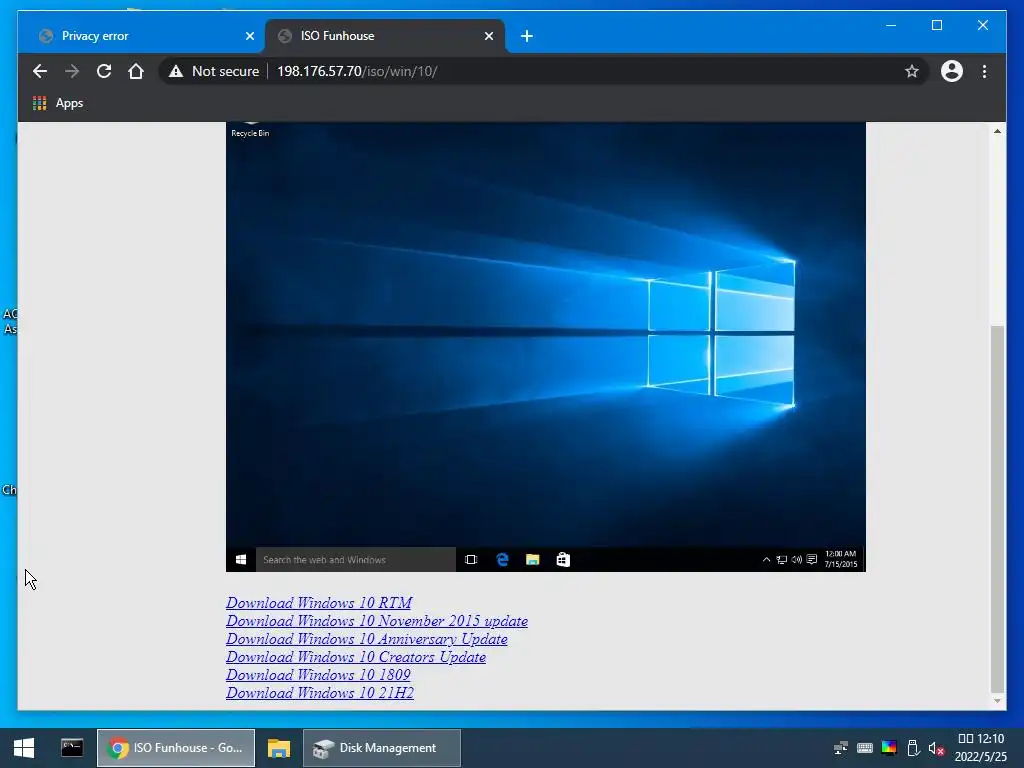Switch to ISO Funhouse Chrome taskbar button

(176, 748)
